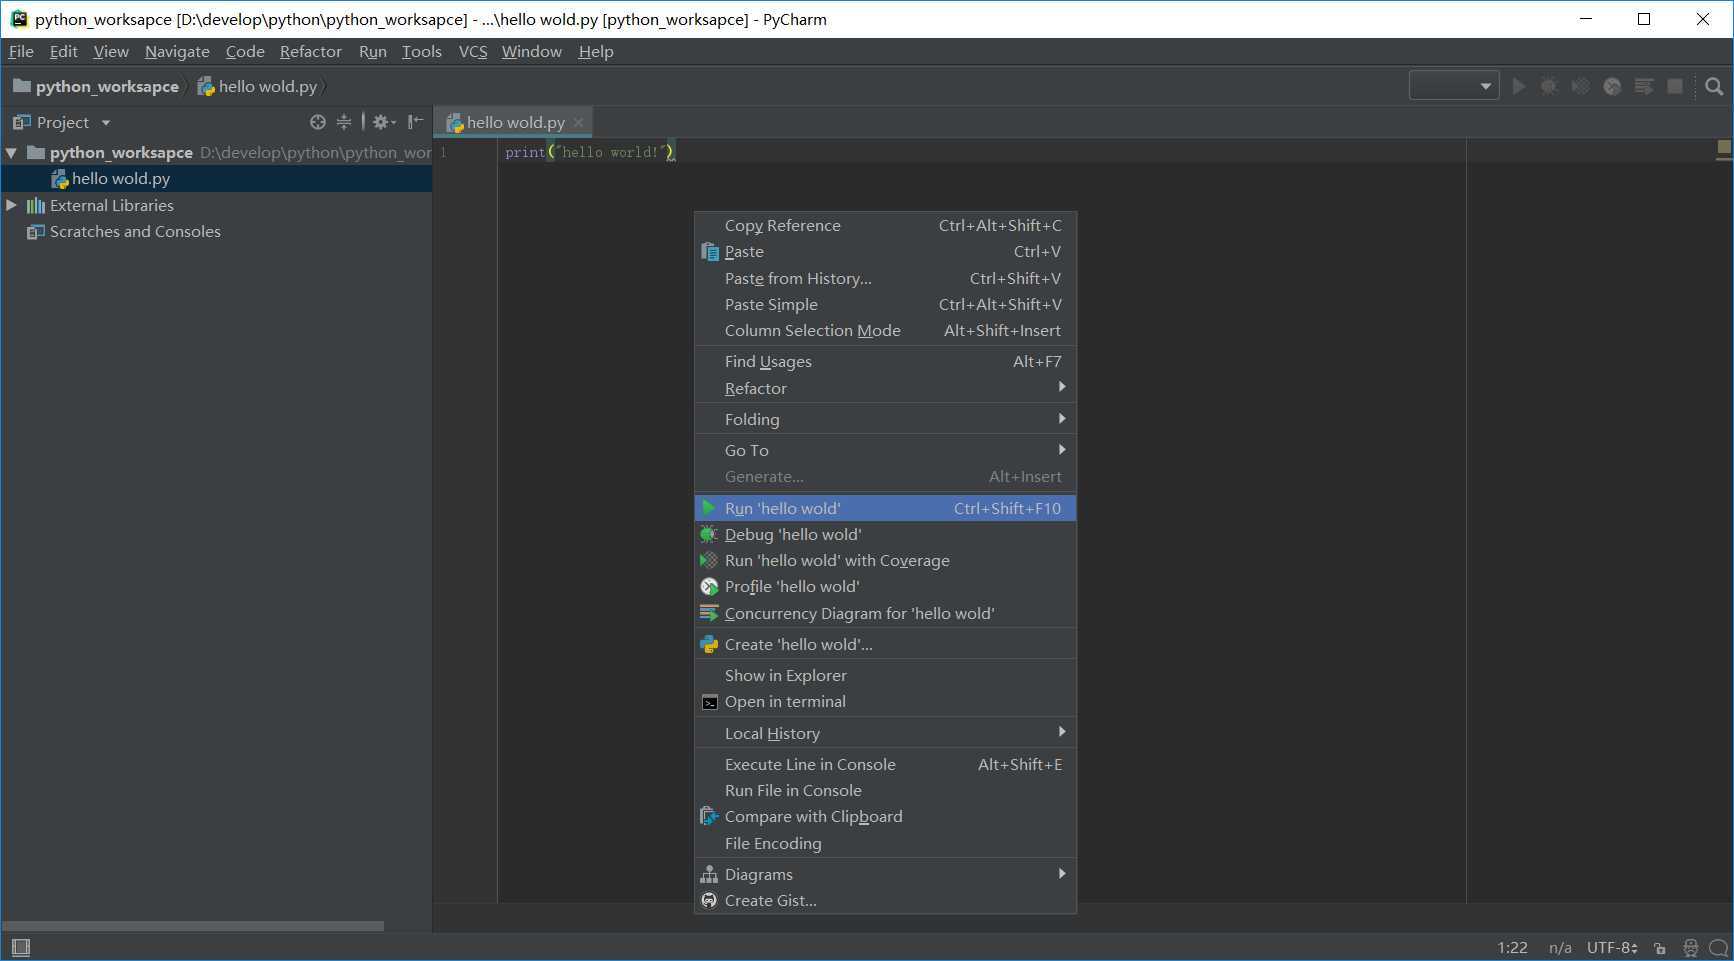Open Project panel gear settings
The image size is (1734, 961).
tap(384, 122)
